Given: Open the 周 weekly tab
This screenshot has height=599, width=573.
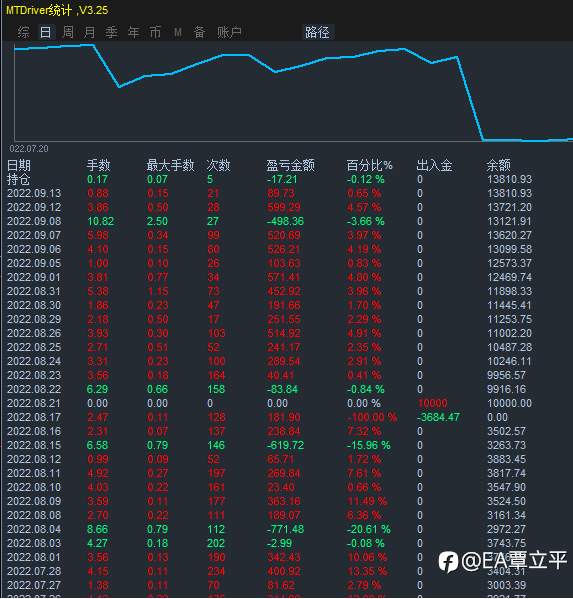Looking at the screenshot, I should [68, 32].
